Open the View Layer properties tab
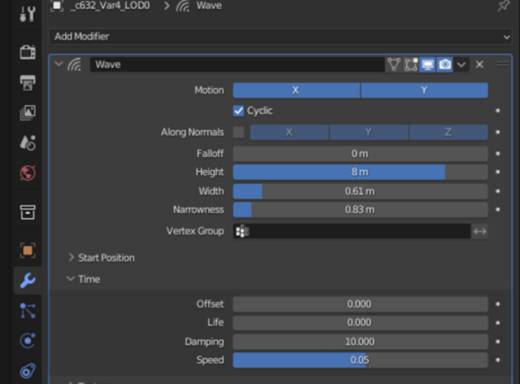The width and height of the screenshot is (520, 384). tap(28, 112)
